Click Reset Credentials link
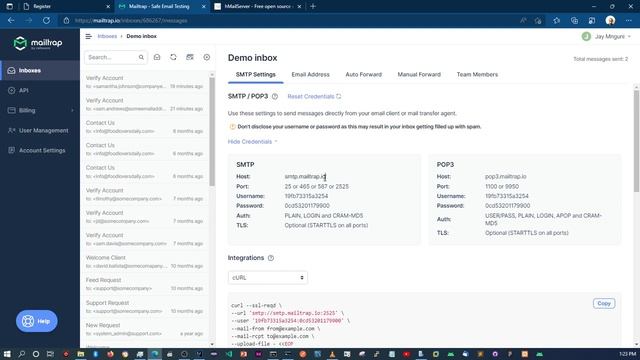This screenshot has width=640, height=360. click(x=314, y=97)
